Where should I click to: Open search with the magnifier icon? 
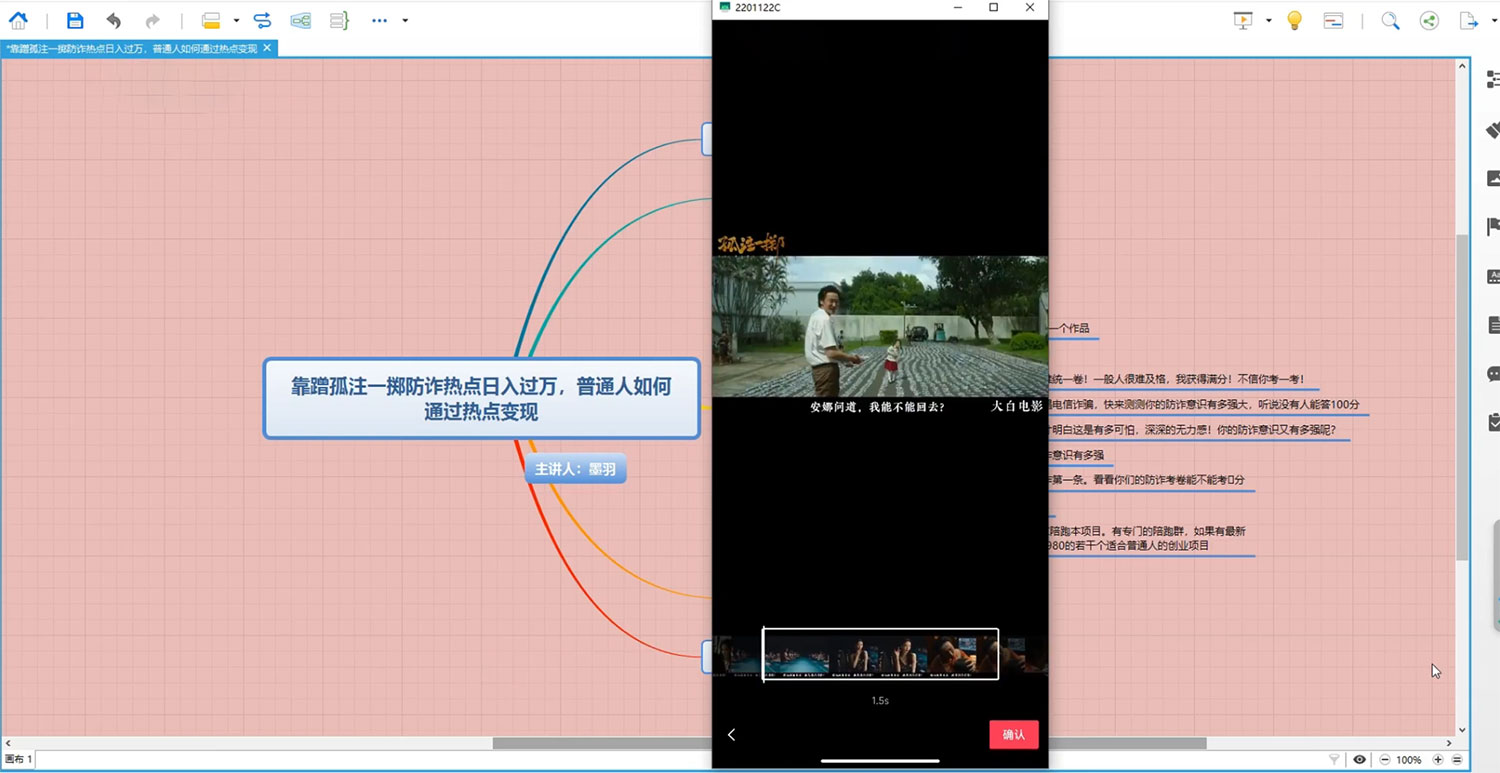[1389, 20]
